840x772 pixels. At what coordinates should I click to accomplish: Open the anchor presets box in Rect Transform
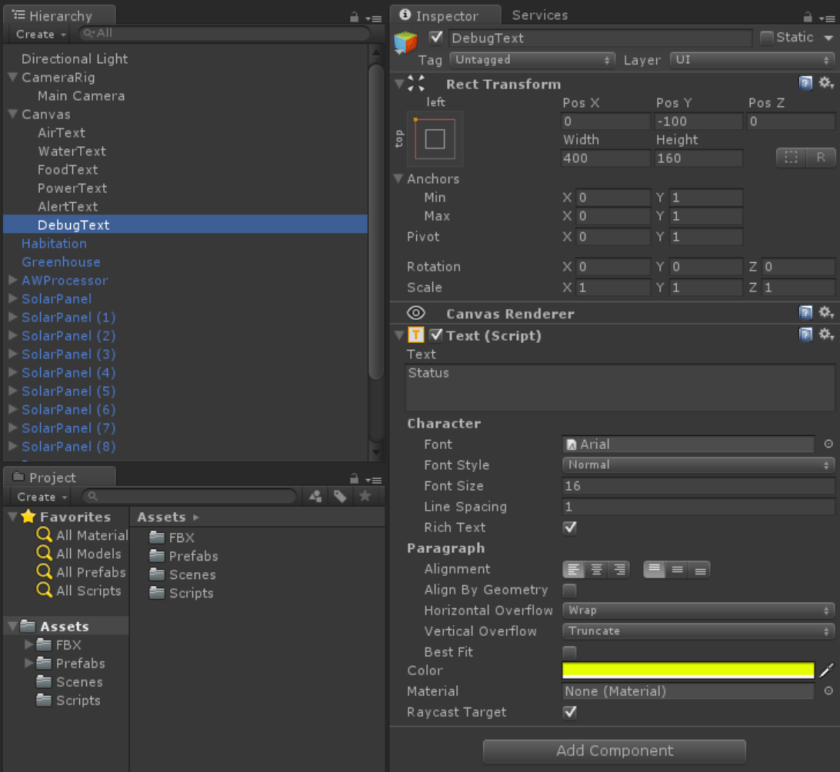click(x=434, y=139)
